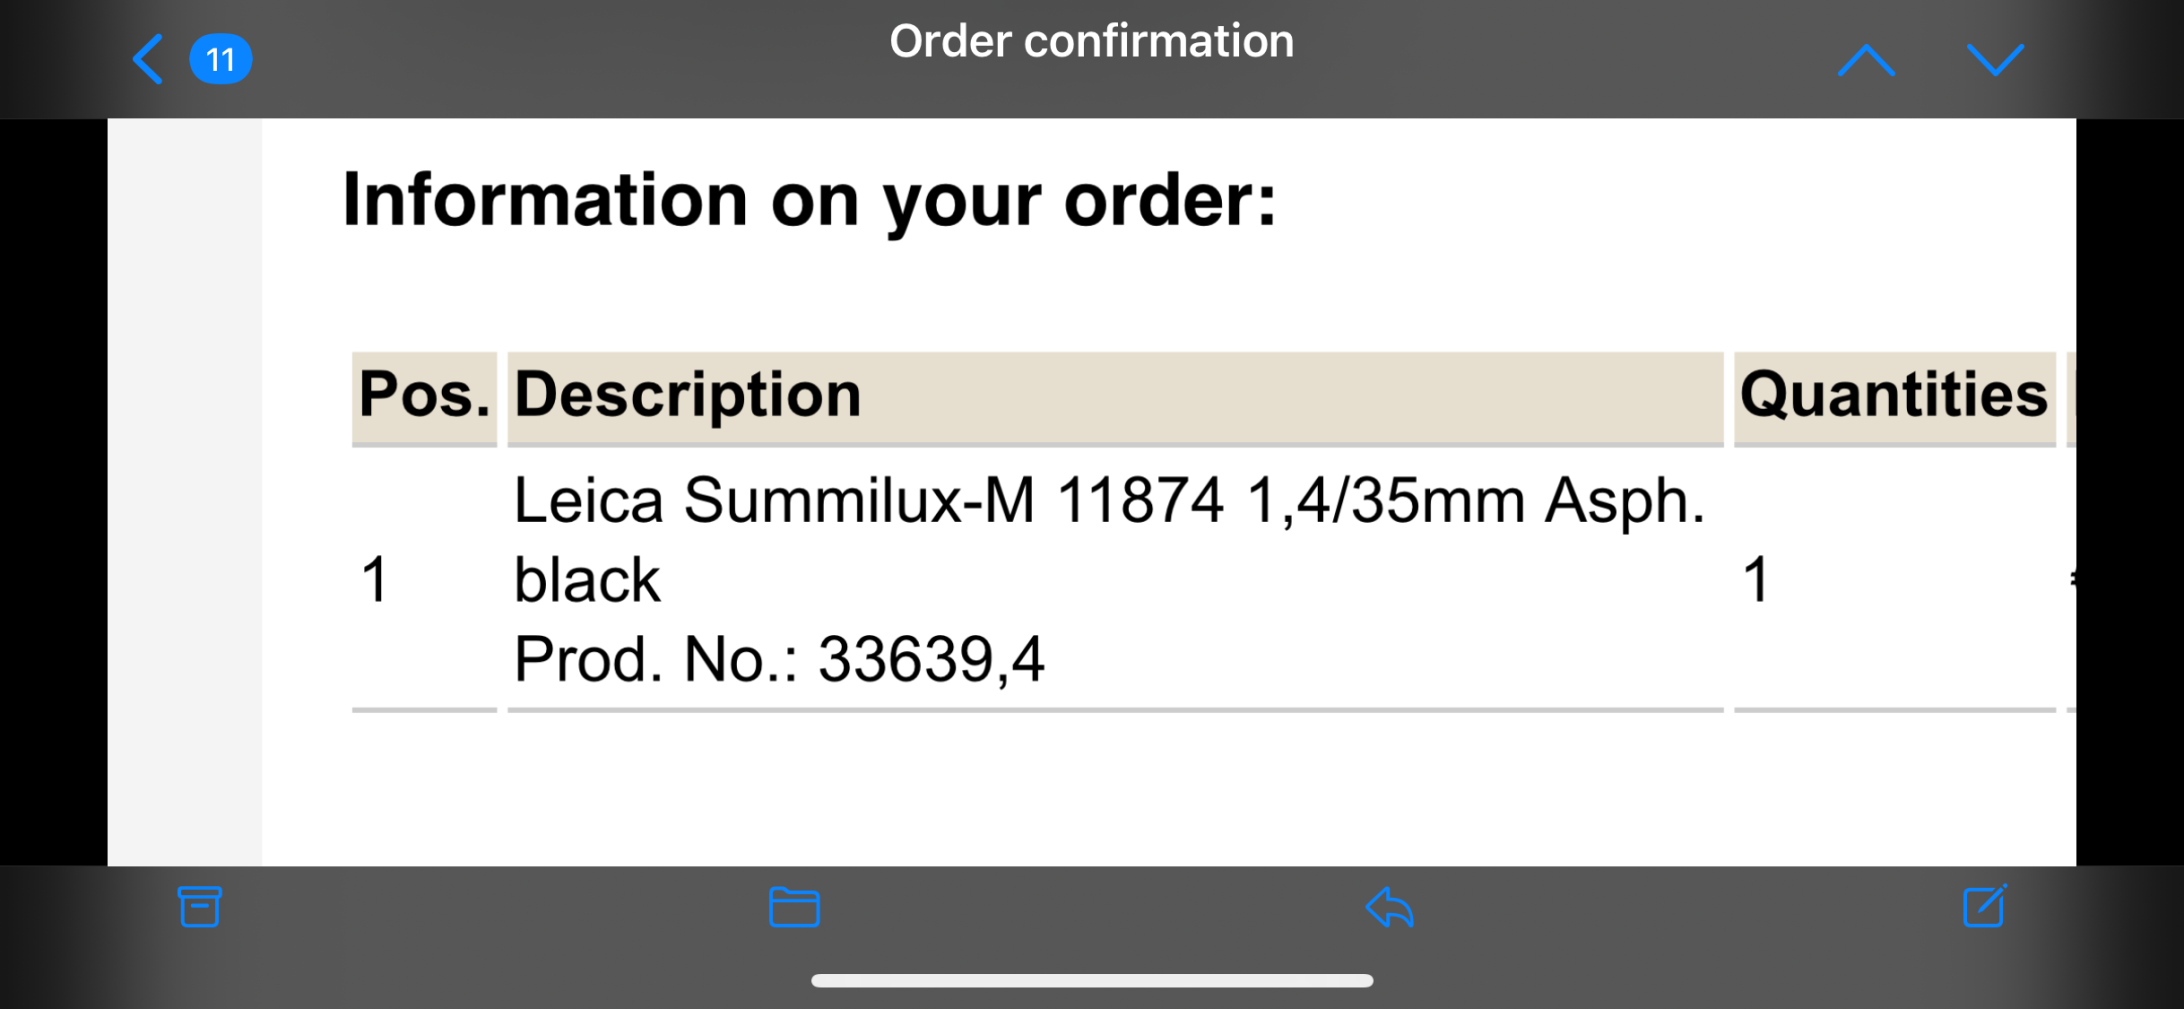Compose a new message

coord(1984,906)
